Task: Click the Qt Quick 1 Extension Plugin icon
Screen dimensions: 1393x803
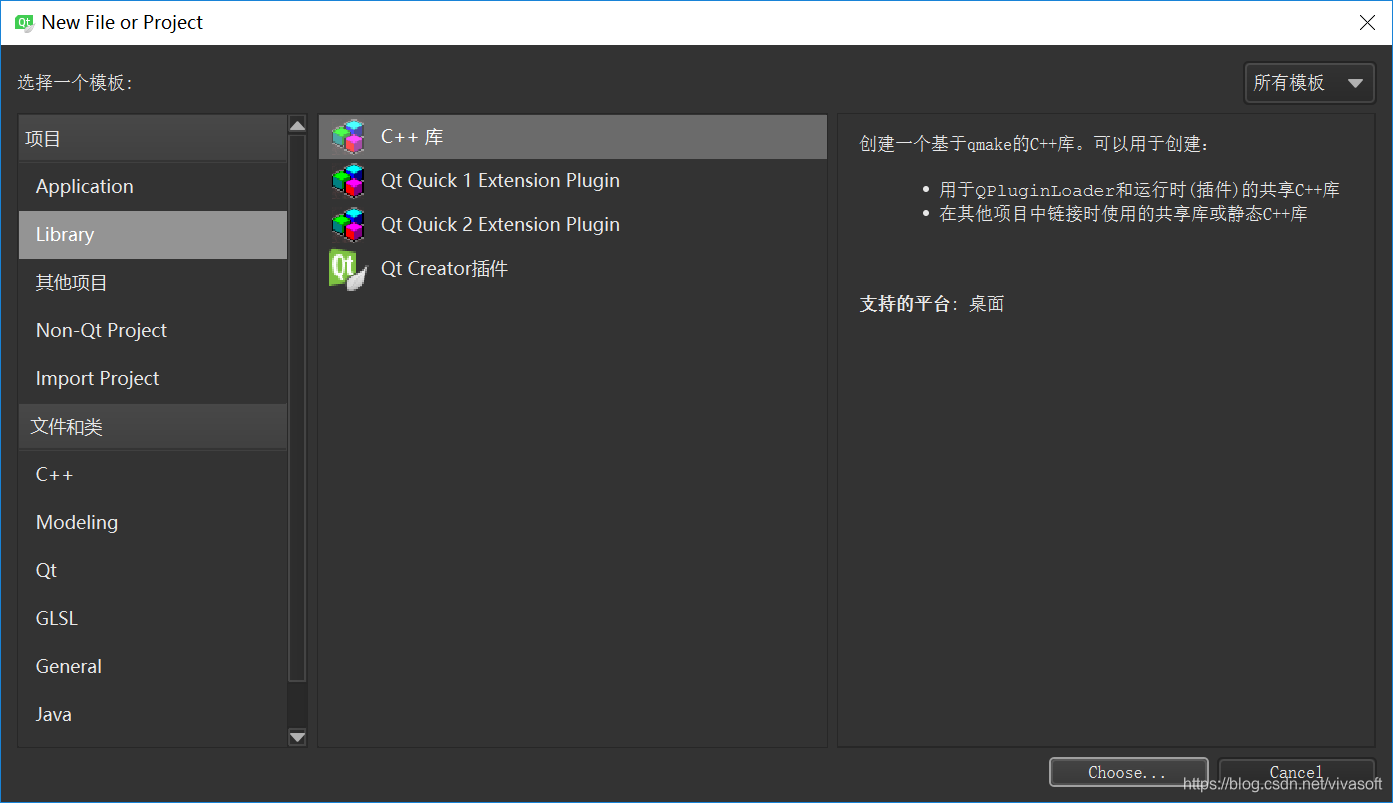Action: 348,181
